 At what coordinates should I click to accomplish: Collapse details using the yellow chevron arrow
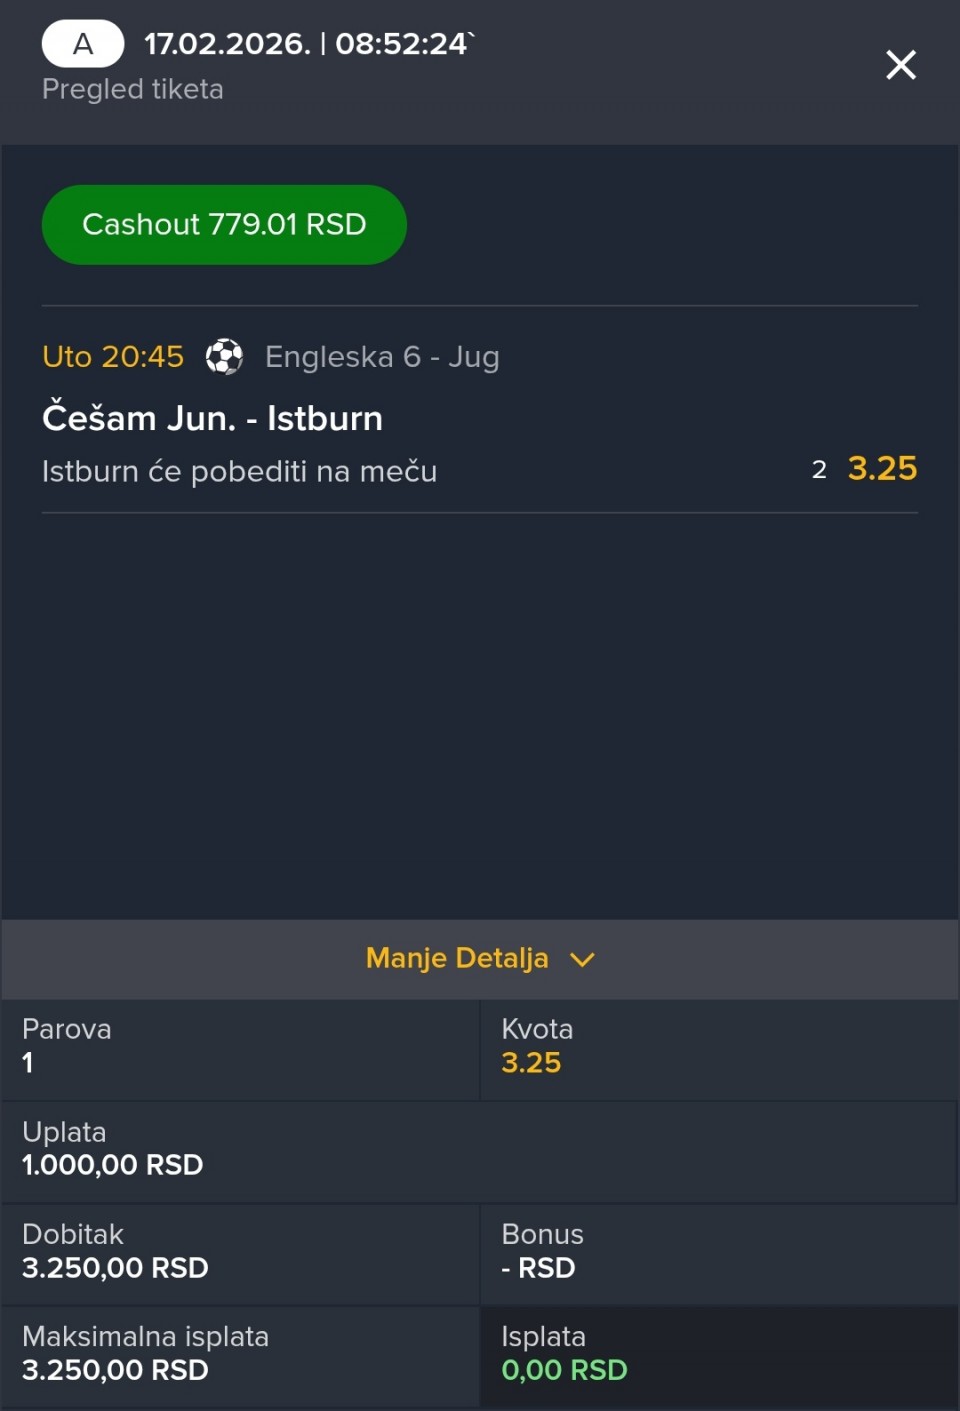[582, 960]
